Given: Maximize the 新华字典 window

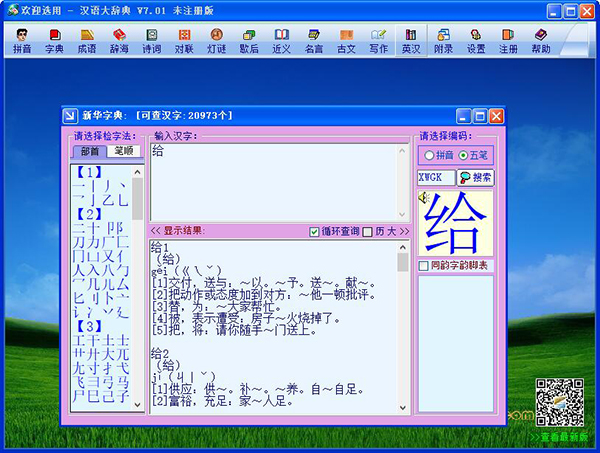Looking at the screenshot, I should point(480,116).
